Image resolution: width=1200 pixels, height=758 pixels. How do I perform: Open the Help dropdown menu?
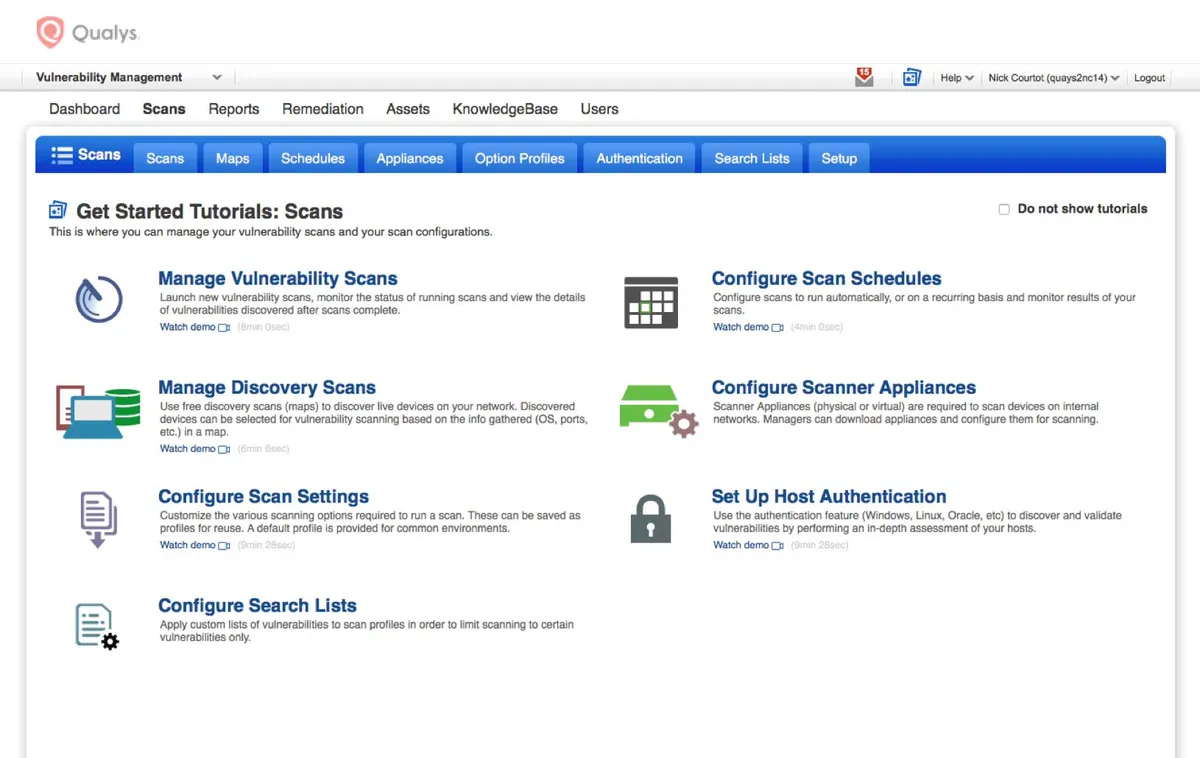pyautogui.click(x=957, y=78)
